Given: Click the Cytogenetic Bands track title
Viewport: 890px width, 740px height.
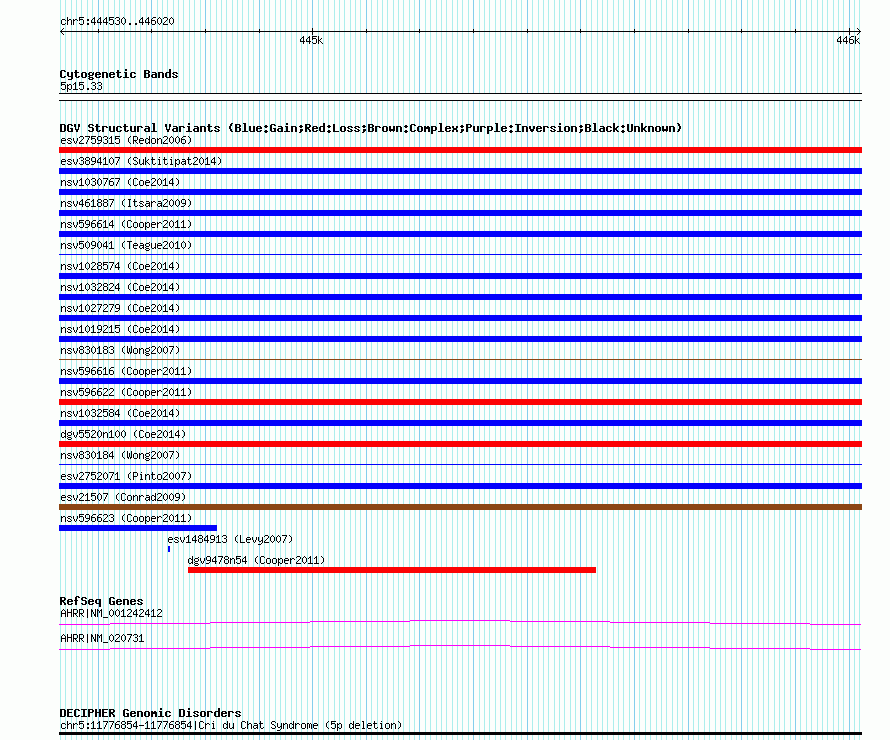Looking at the screenshot, I should tap(119, 74).
